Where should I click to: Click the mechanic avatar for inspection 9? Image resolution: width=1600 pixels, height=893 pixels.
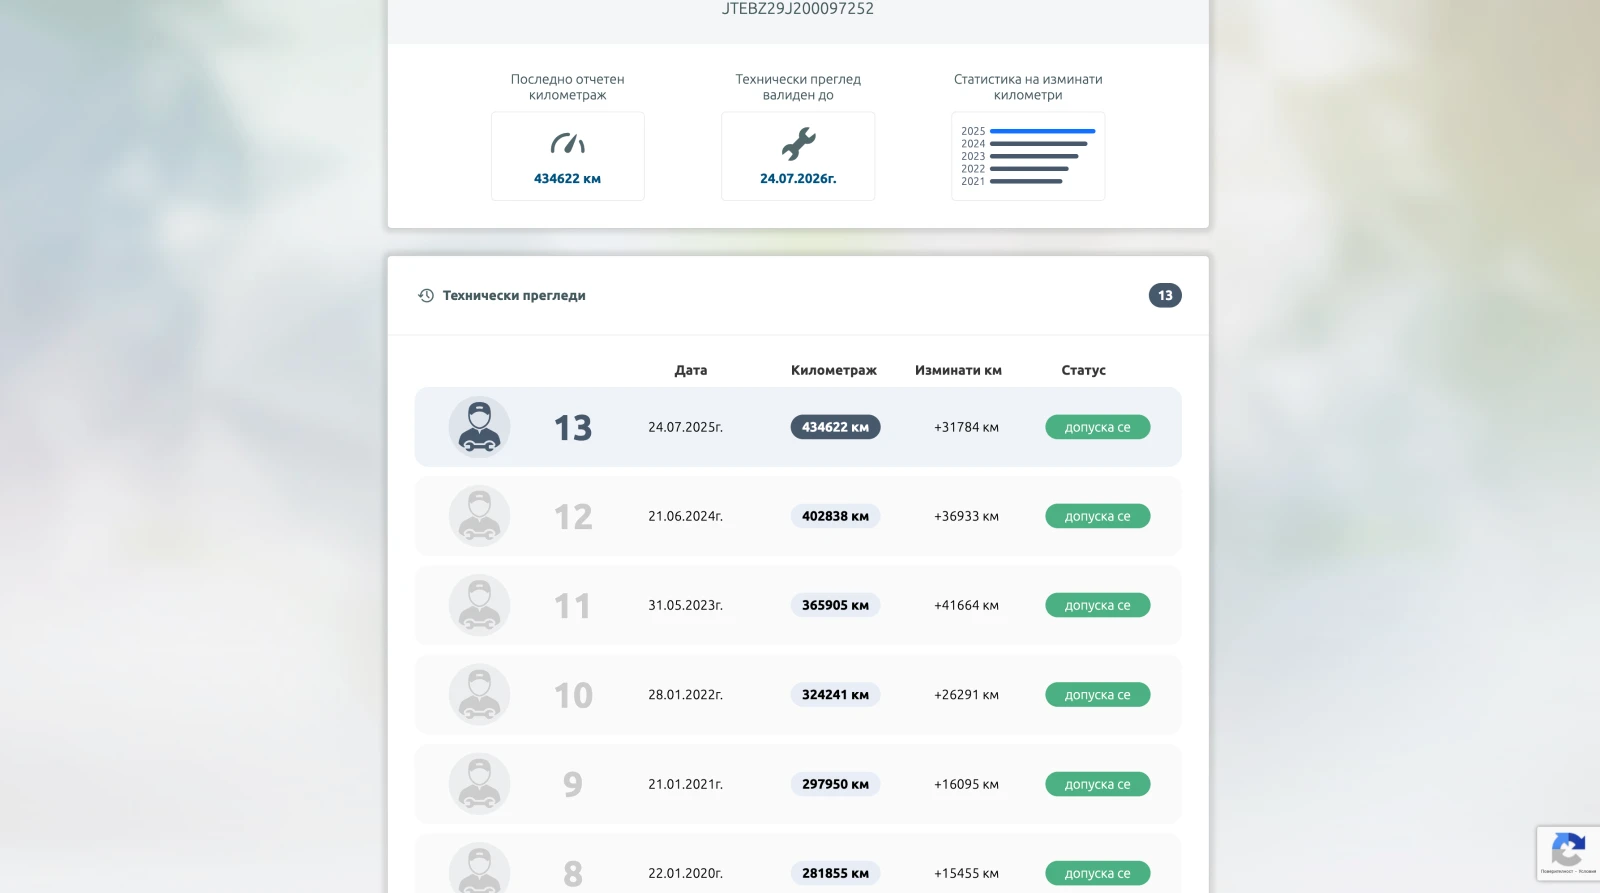point(479,784)
